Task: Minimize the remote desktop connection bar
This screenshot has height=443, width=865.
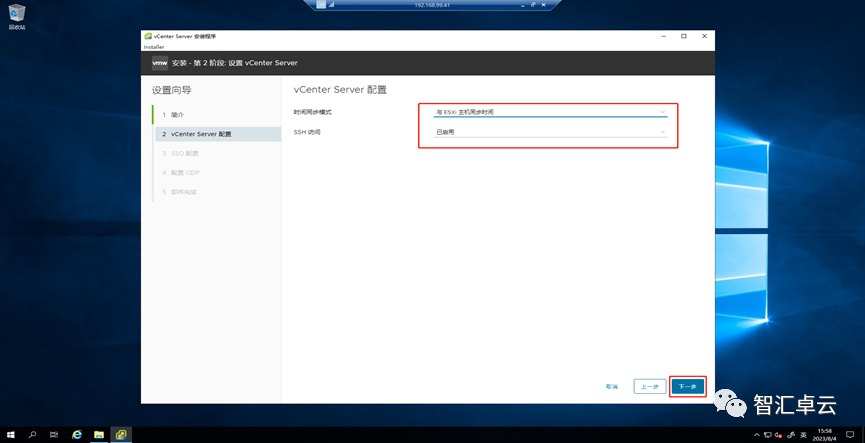Action: [x=523, y=4]
